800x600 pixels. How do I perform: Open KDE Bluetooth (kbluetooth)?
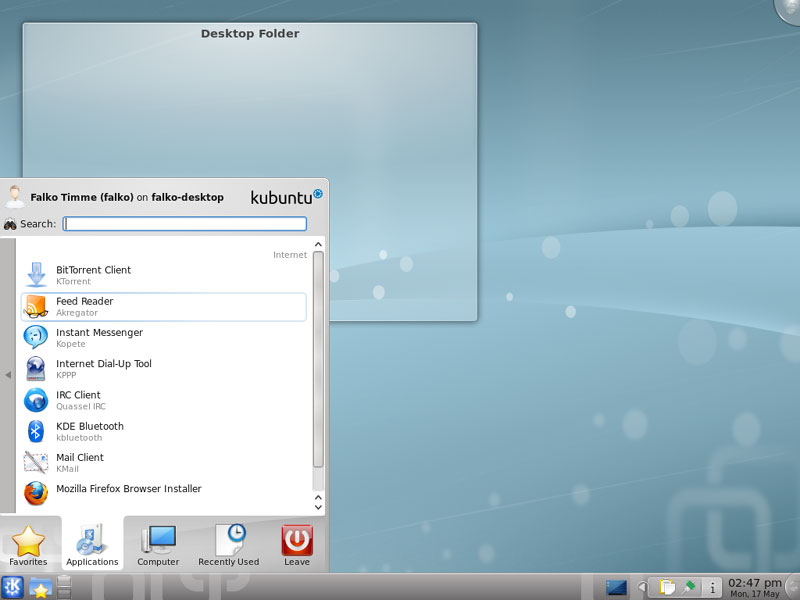coord(163,431)
